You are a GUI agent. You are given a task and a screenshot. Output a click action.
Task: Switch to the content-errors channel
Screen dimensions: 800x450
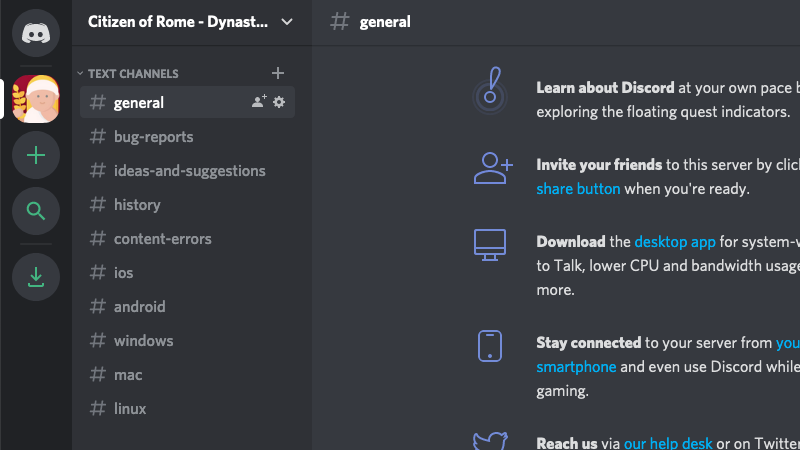(x=187, y=239)
